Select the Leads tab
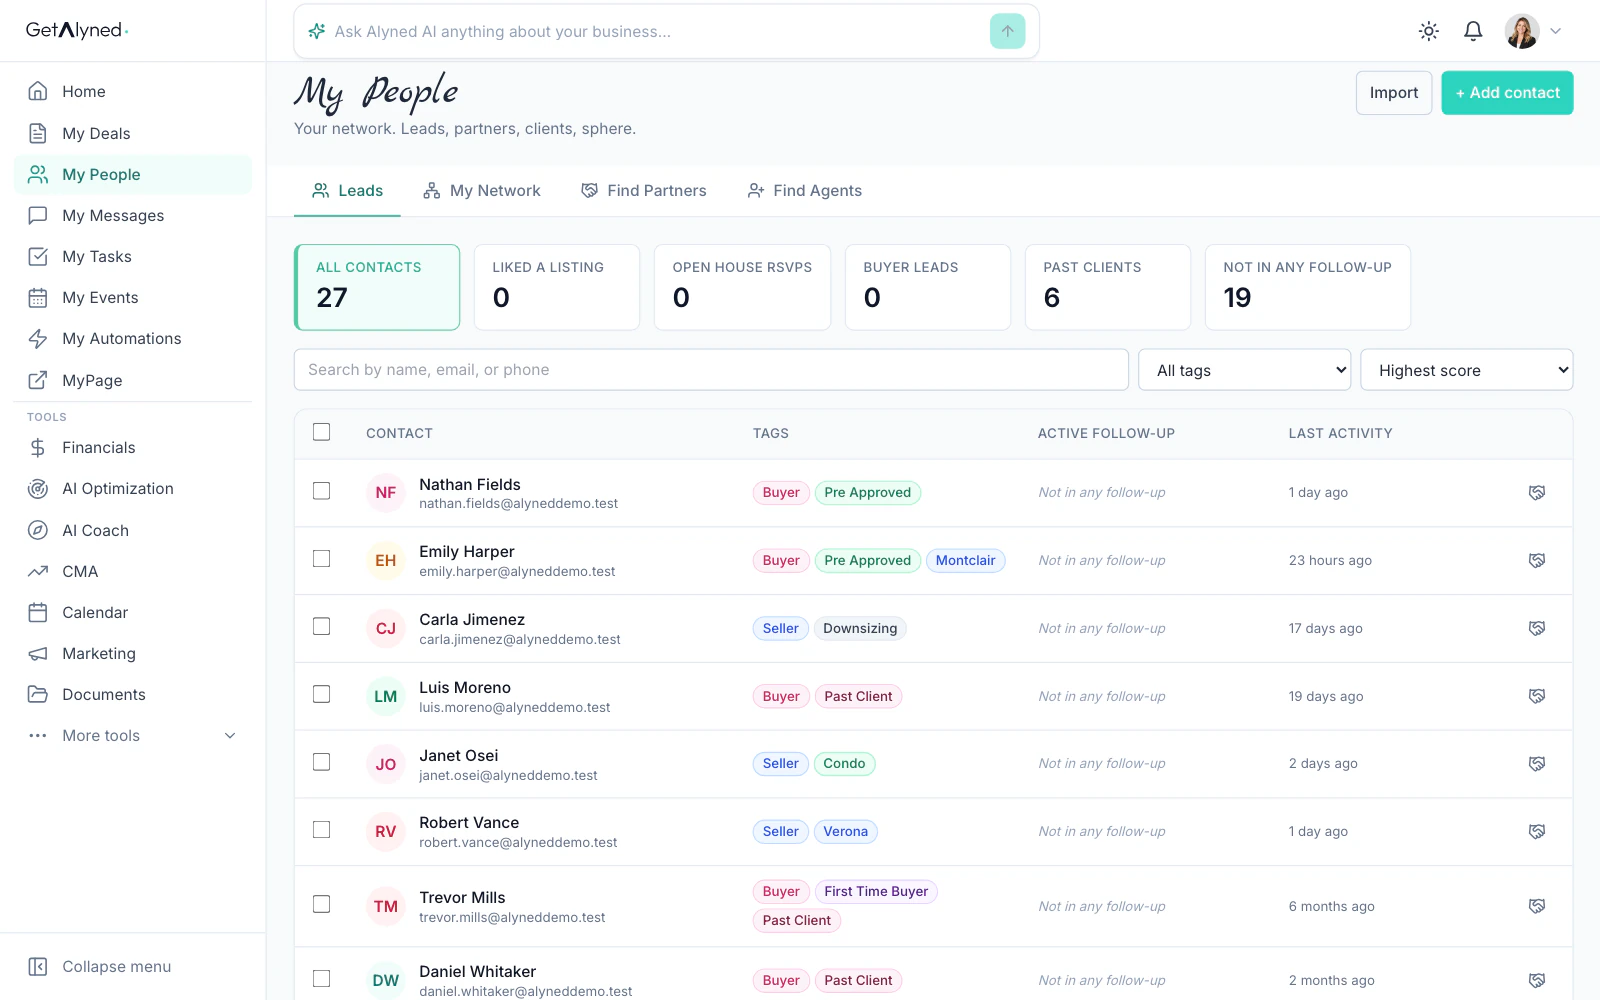The height and width of the screenshot is (1000, 1600). click(347, 190)
